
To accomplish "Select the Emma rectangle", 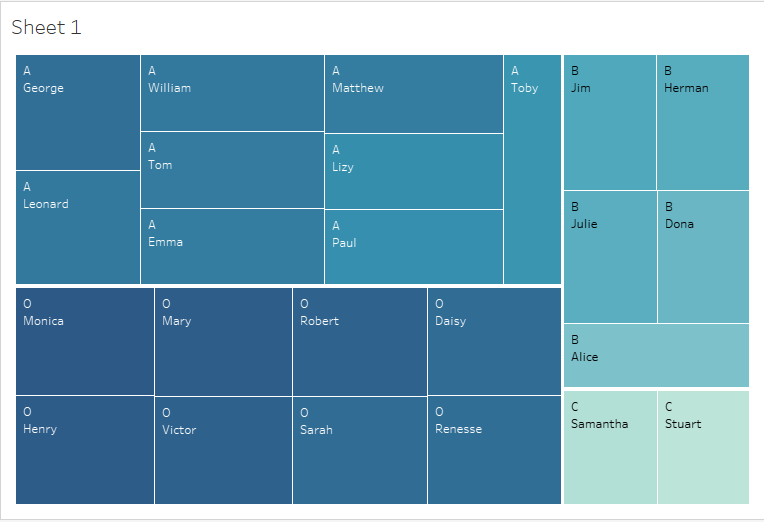I will pos(232,246).
